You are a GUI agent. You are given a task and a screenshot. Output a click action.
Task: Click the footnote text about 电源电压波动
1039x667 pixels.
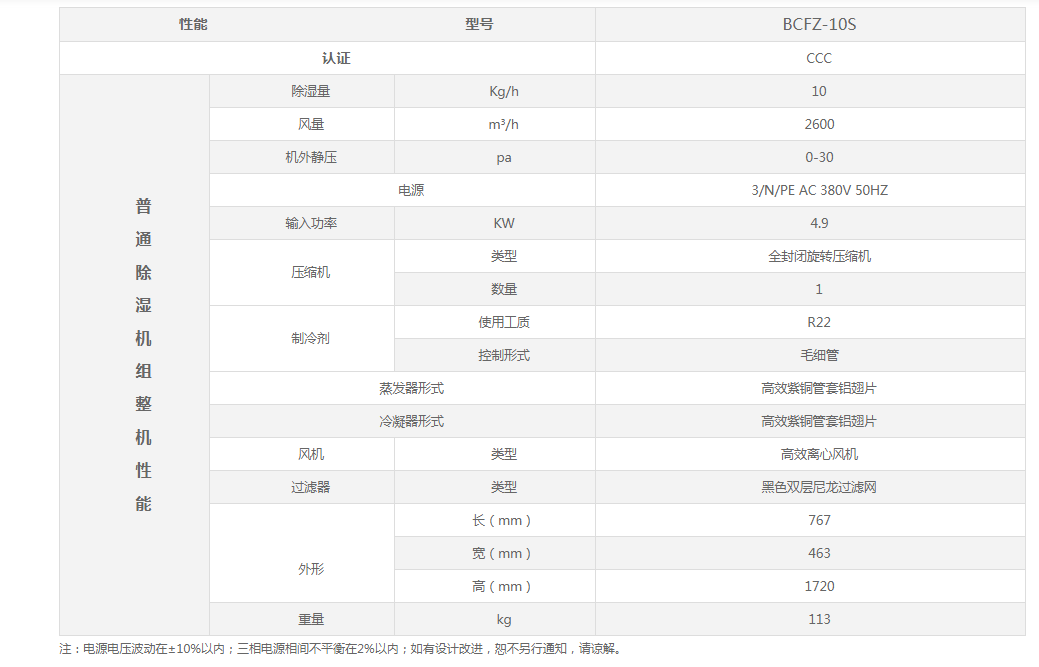(340, 649)
